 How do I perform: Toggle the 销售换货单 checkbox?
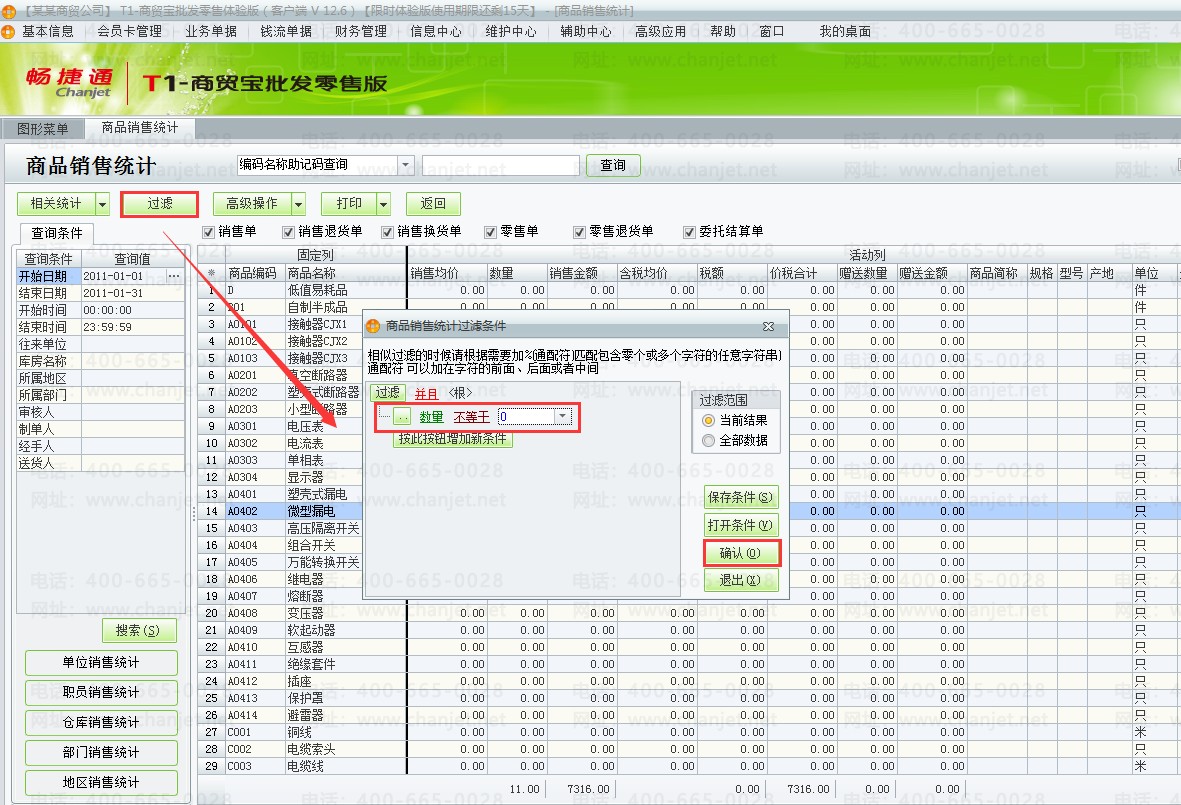coord(387,232)
